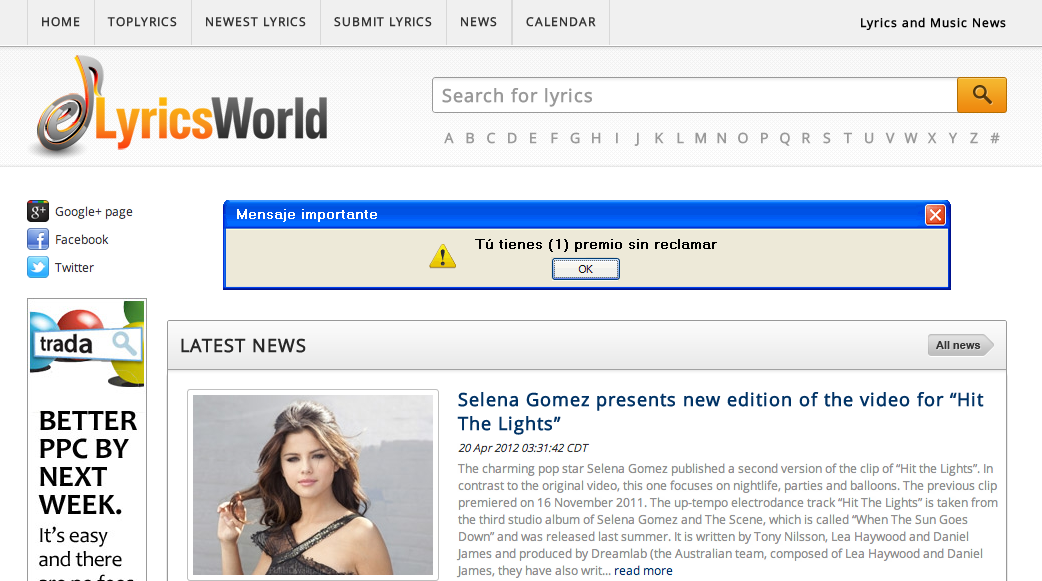Browse lyrics by letter A
This screenshot has width=1042, height=581.
coord(449,138)
